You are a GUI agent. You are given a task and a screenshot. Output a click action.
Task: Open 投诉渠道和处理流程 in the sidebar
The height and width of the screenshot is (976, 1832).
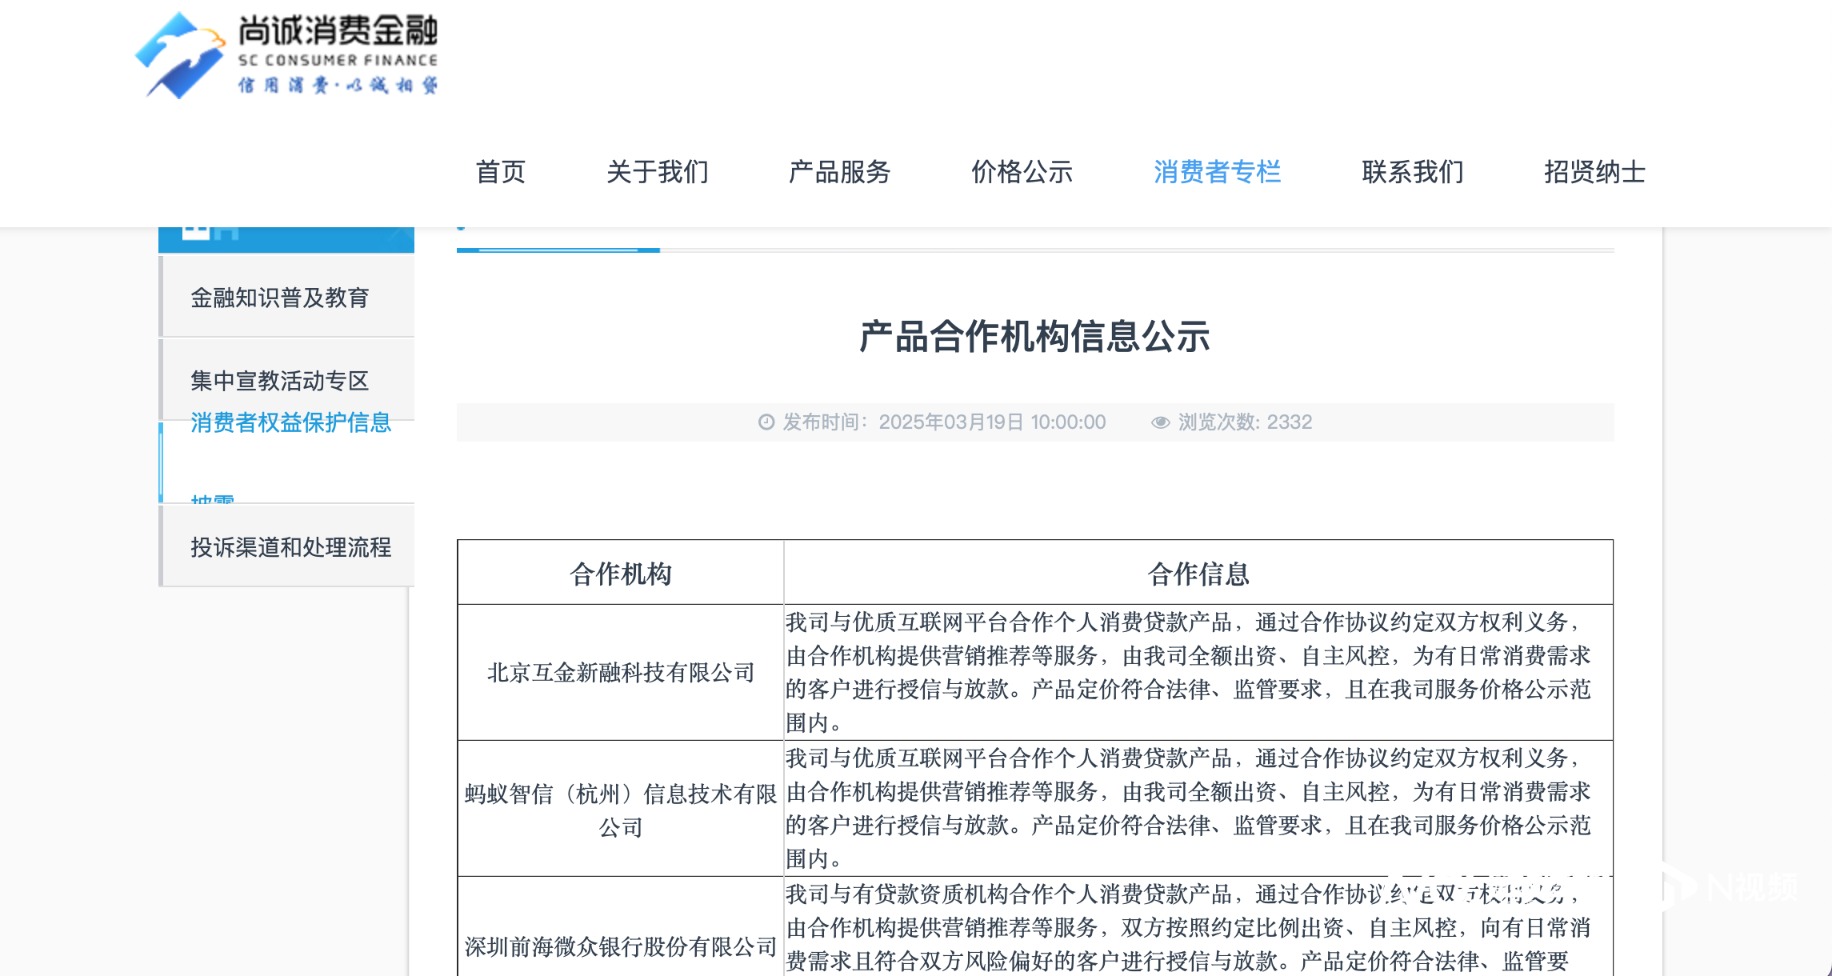[290, 545]
